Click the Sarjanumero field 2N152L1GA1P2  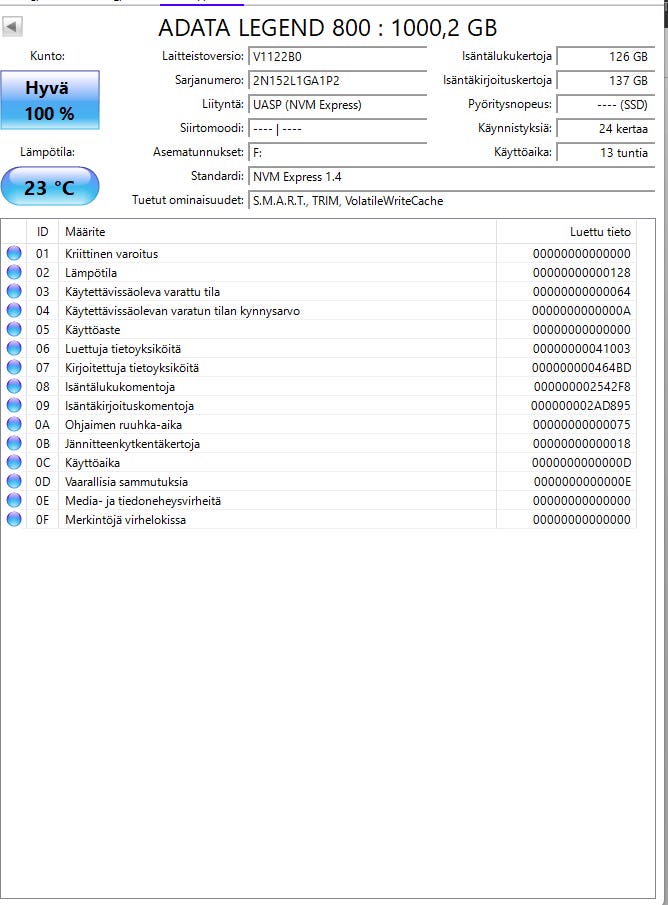tap(337, 81)
